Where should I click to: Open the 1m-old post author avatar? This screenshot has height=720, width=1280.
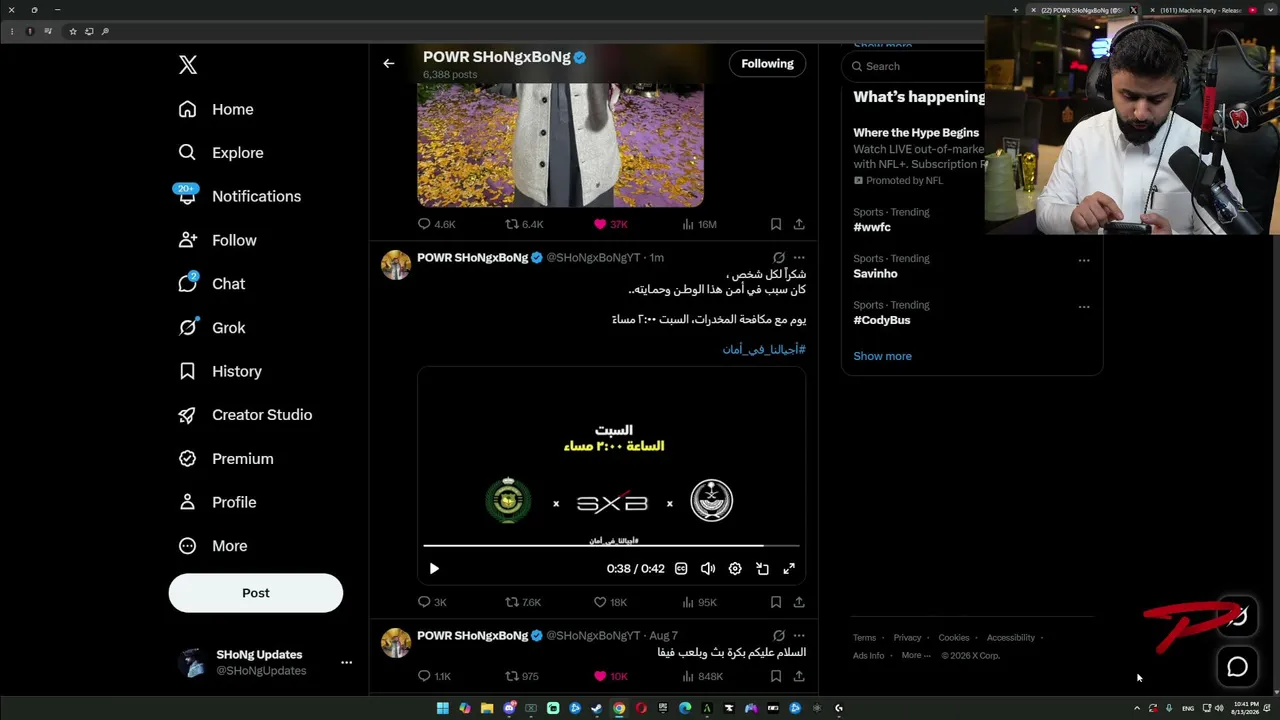coord(396,265)
